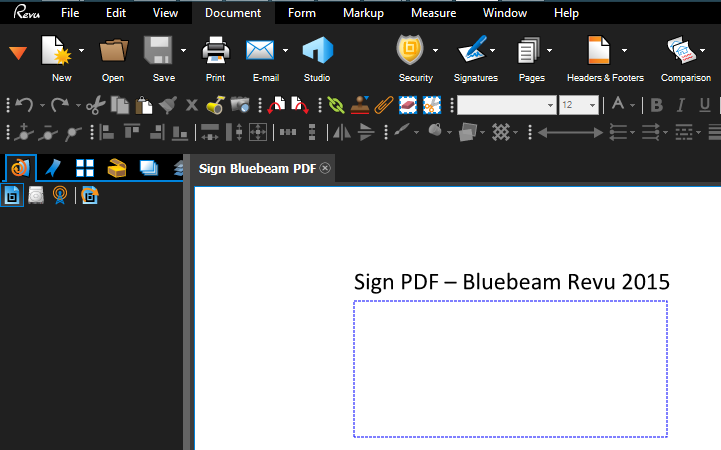Select the Snapshot camera tool
Screen dimensions: 721x450
[240, 105]
